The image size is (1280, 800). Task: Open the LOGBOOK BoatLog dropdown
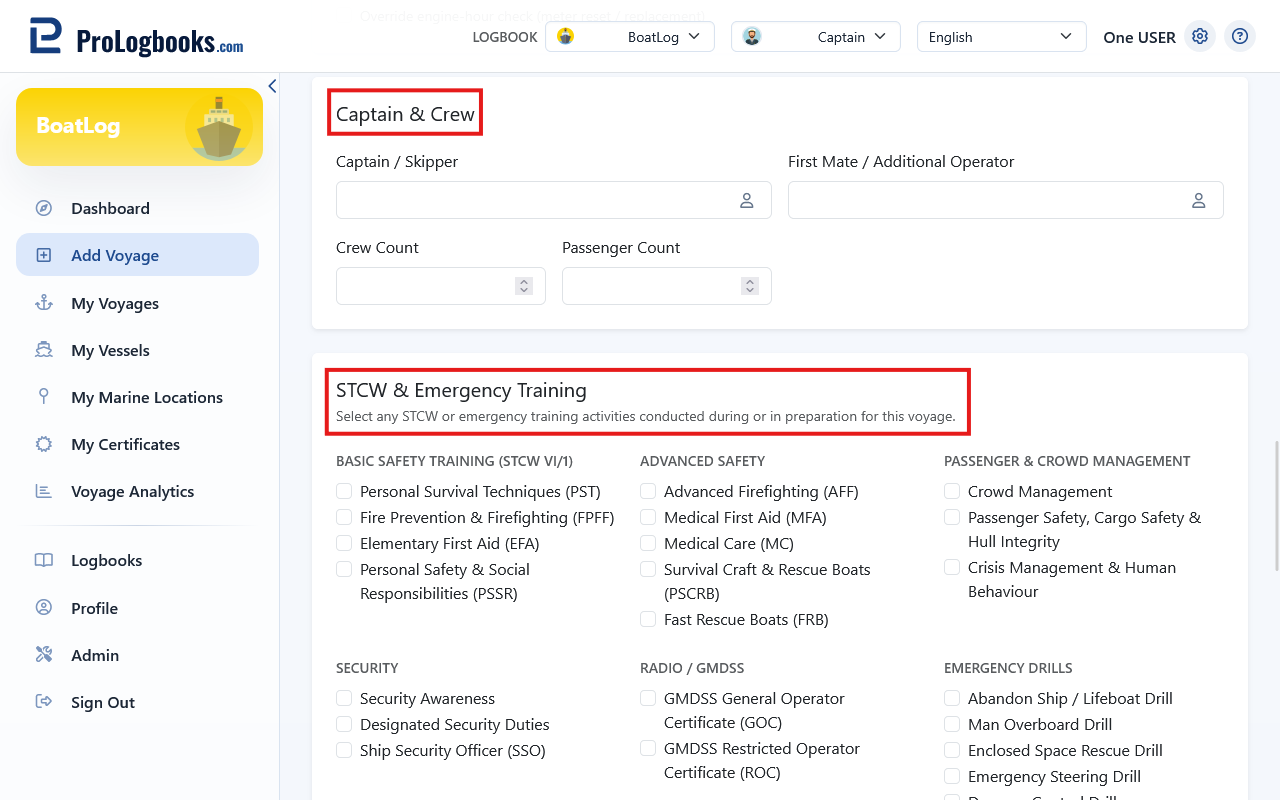tap(630, 37)
